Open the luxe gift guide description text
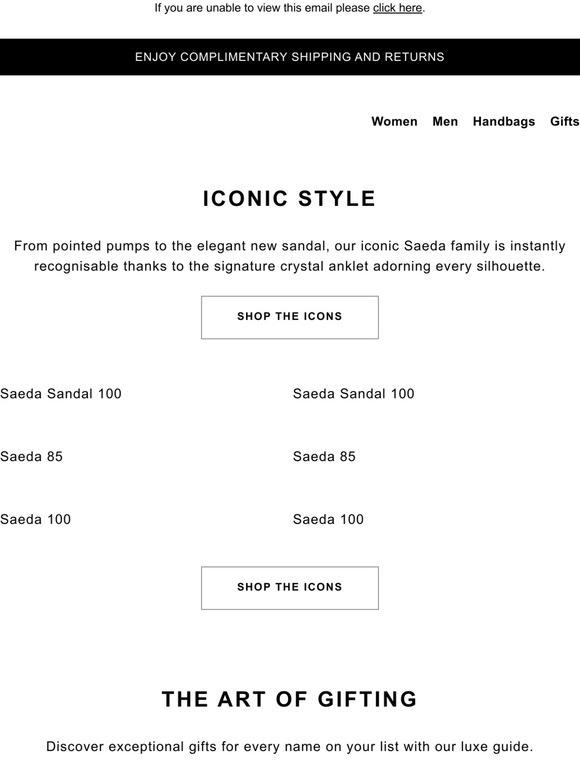Image resolution: width=580 pixels, height=774 pixels. 290,746
